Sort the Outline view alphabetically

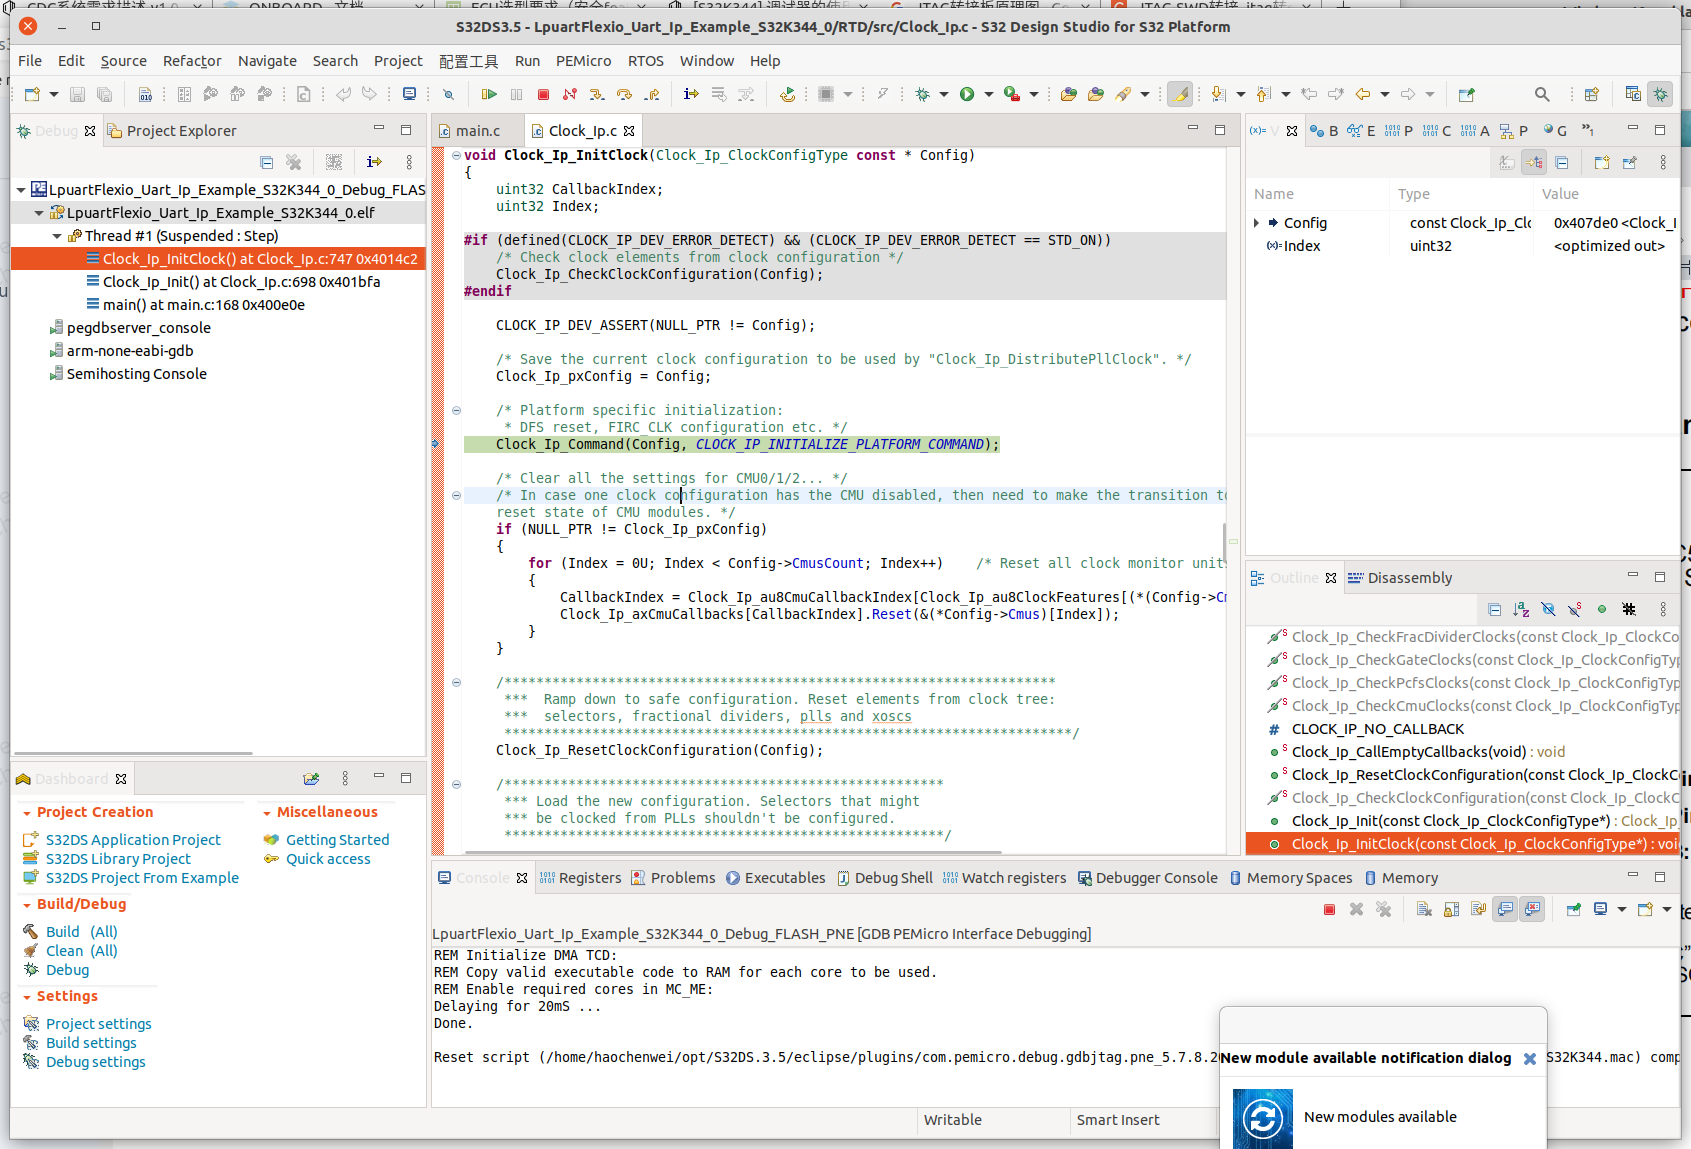[x=1521, y=609]
